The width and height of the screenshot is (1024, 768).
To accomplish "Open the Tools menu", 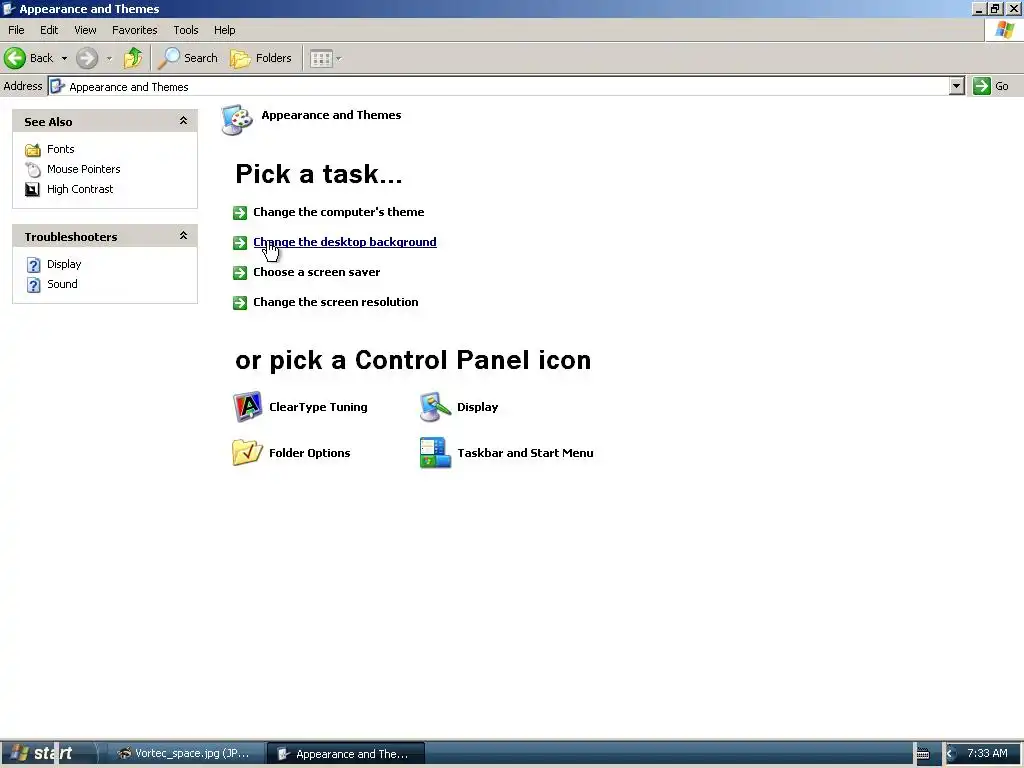I will click(185, 30).
